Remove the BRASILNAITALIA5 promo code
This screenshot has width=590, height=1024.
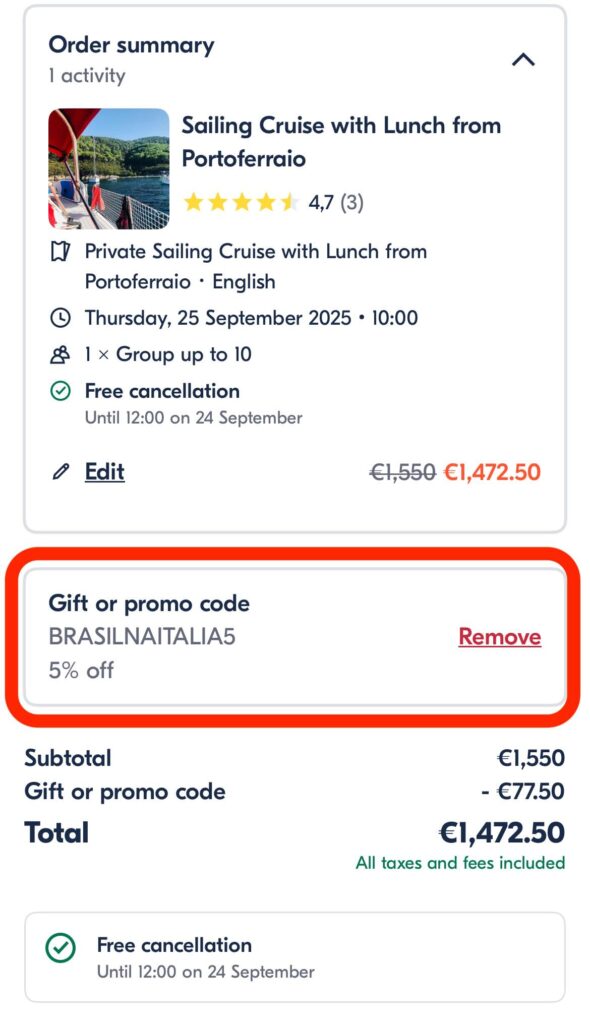pos(499,637)
